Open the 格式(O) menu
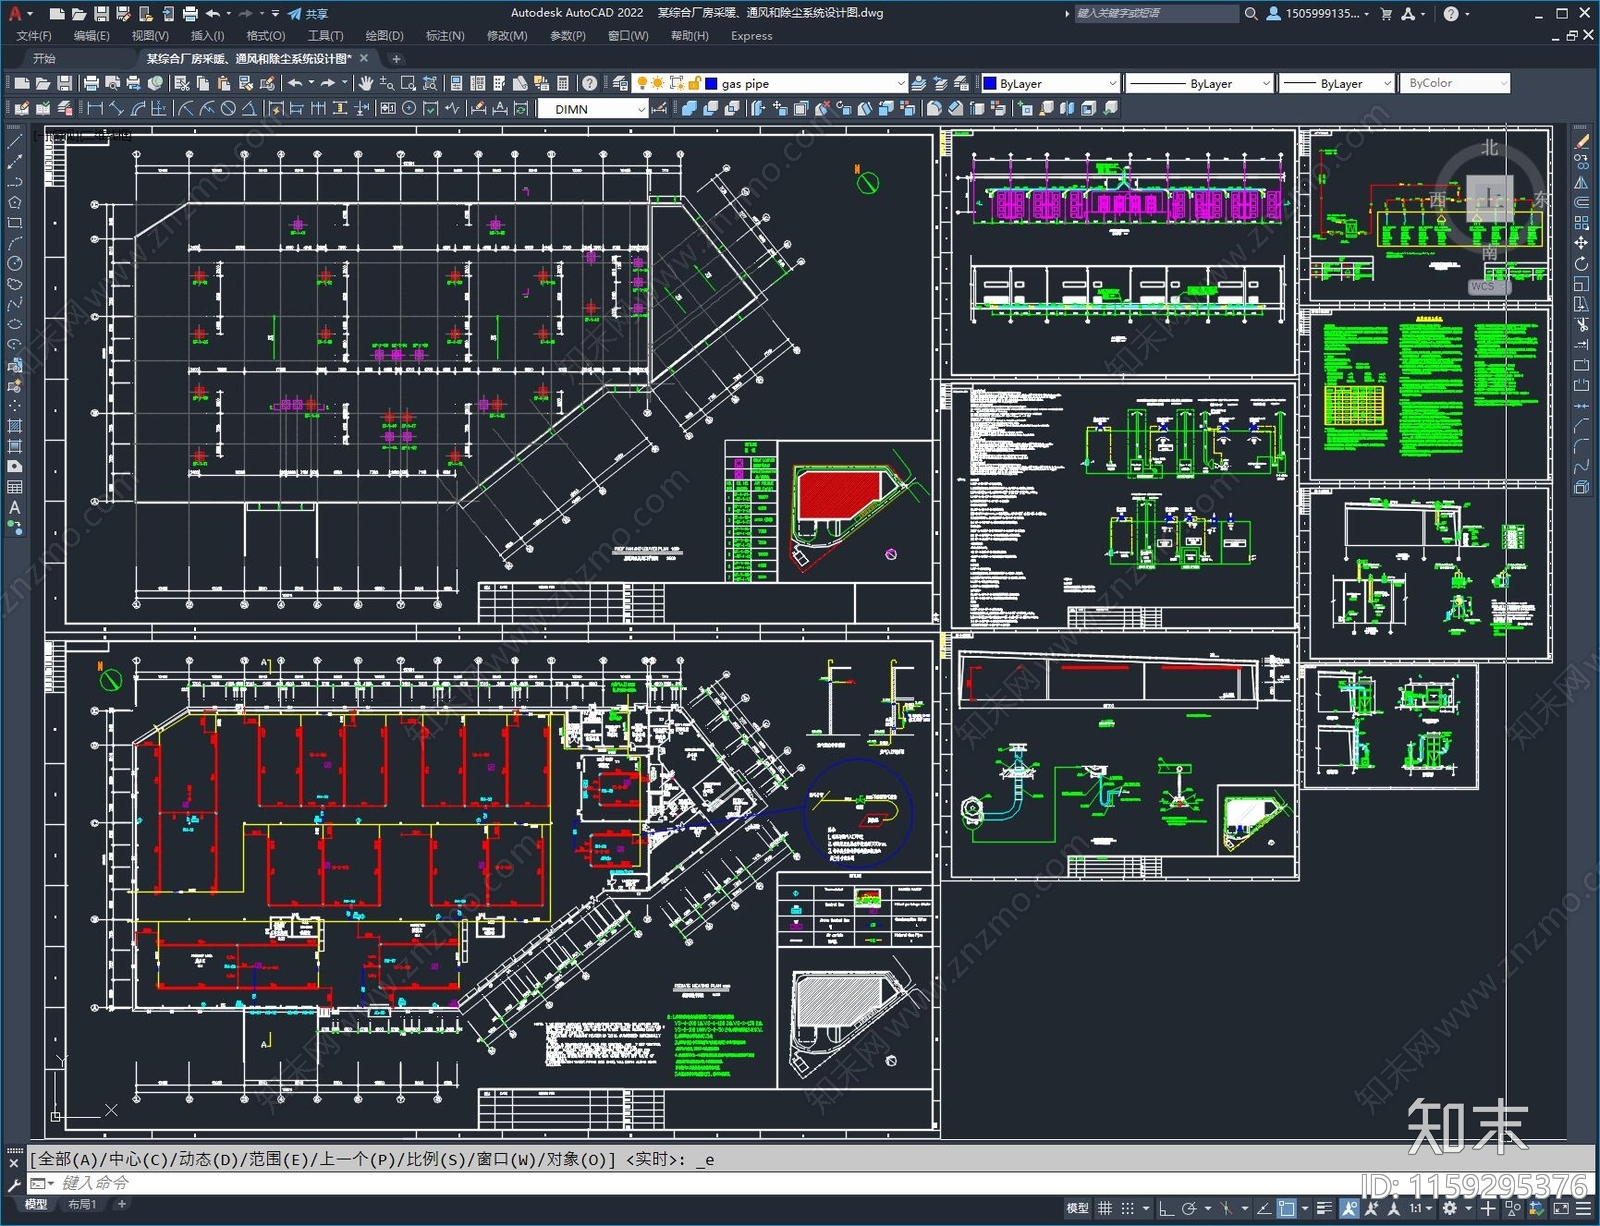1600x1226 pixels. click(x=265, y=36)
